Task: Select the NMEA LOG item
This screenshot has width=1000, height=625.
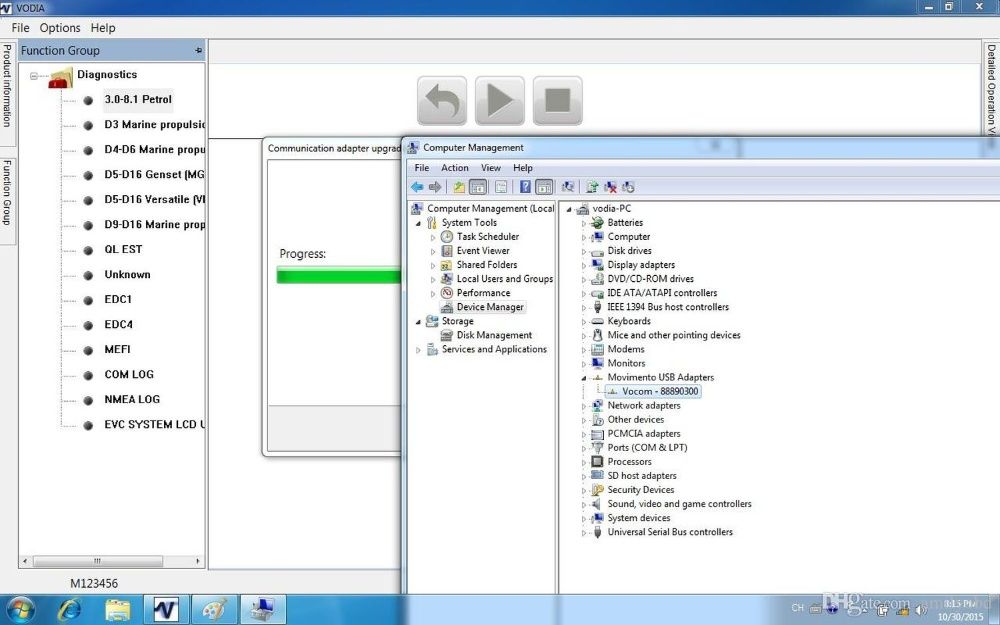Action: pyautogui.click(x=132, y=399)
